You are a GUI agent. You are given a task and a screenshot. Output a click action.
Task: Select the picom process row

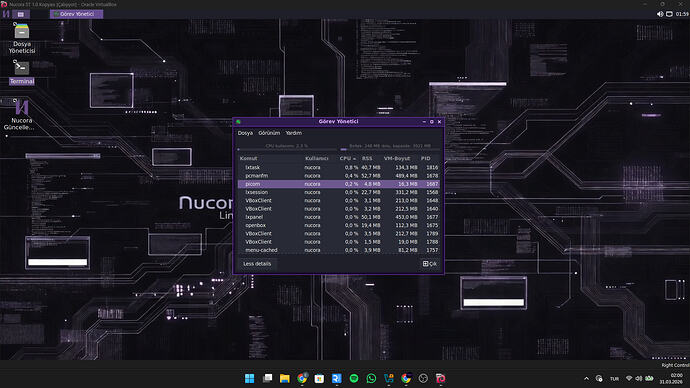(x=339, y=184)
